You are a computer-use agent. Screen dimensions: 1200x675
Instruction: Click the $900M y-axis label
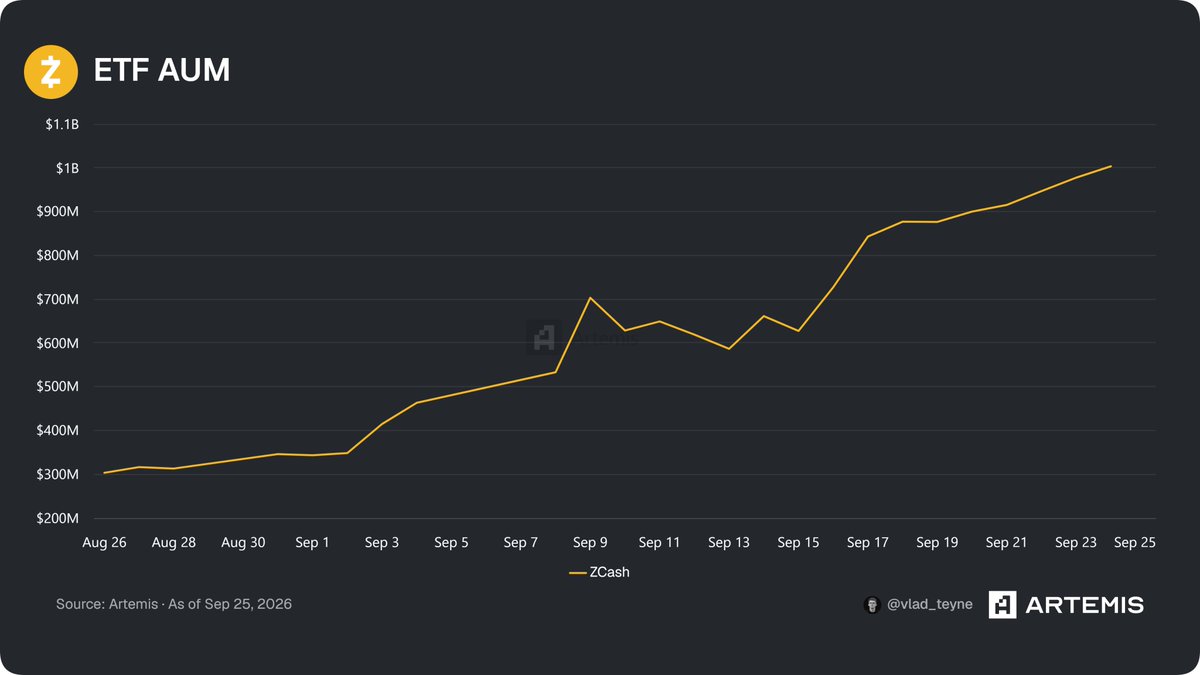click(x=58, y=212)
